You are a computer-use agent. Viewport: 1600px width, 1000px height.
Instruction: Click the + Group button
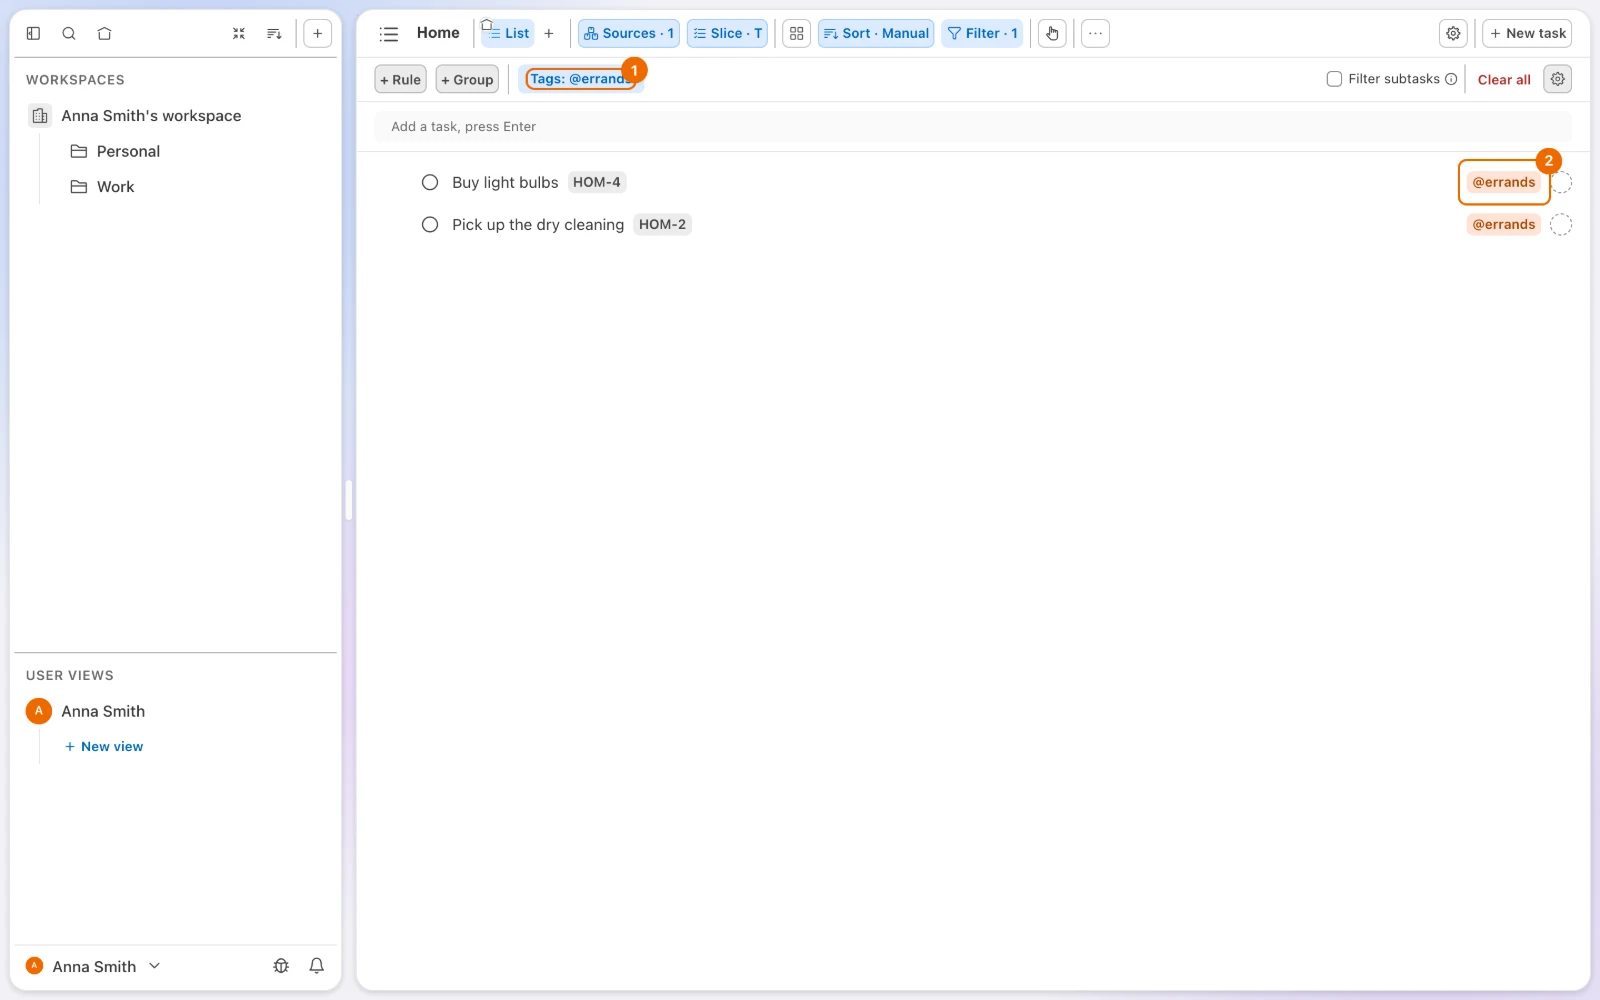pyautogui.click(x=467, y=79)
